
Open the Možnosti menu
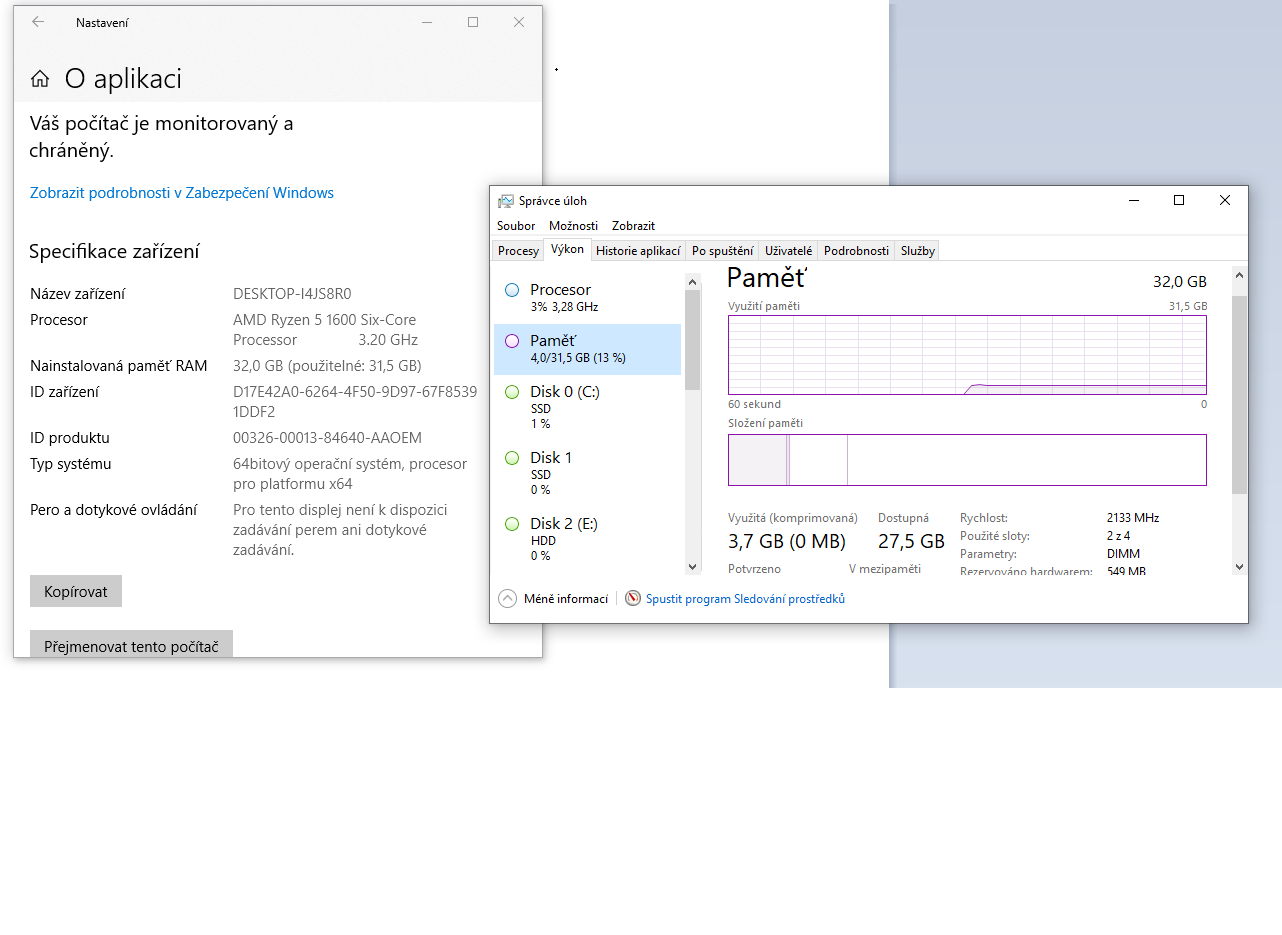pyautogui.click(x=573, y=226)
